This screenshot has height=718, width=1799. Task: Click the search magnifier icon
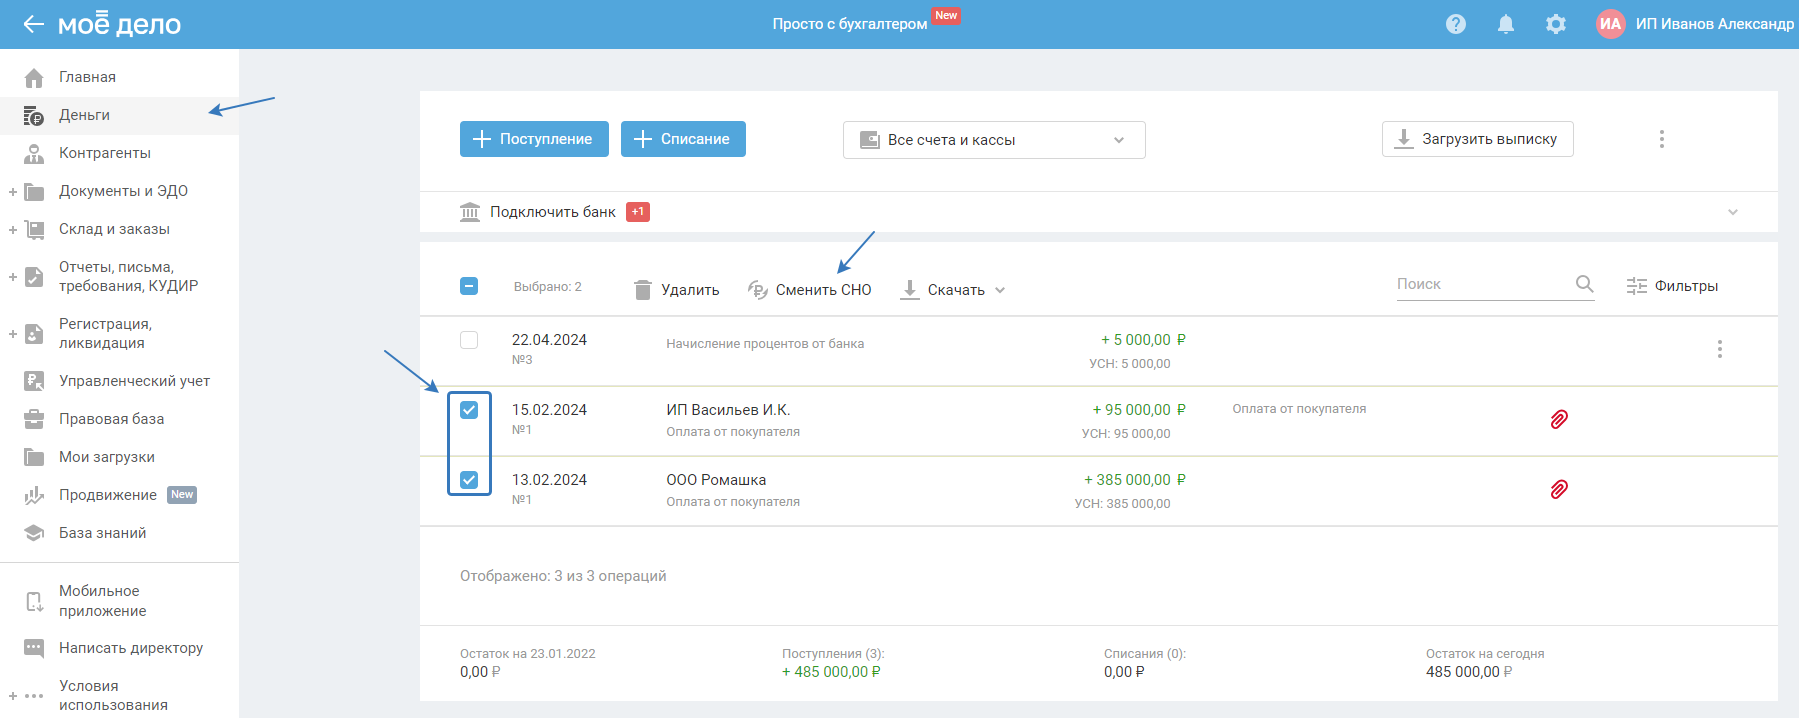coord(1584,284)
